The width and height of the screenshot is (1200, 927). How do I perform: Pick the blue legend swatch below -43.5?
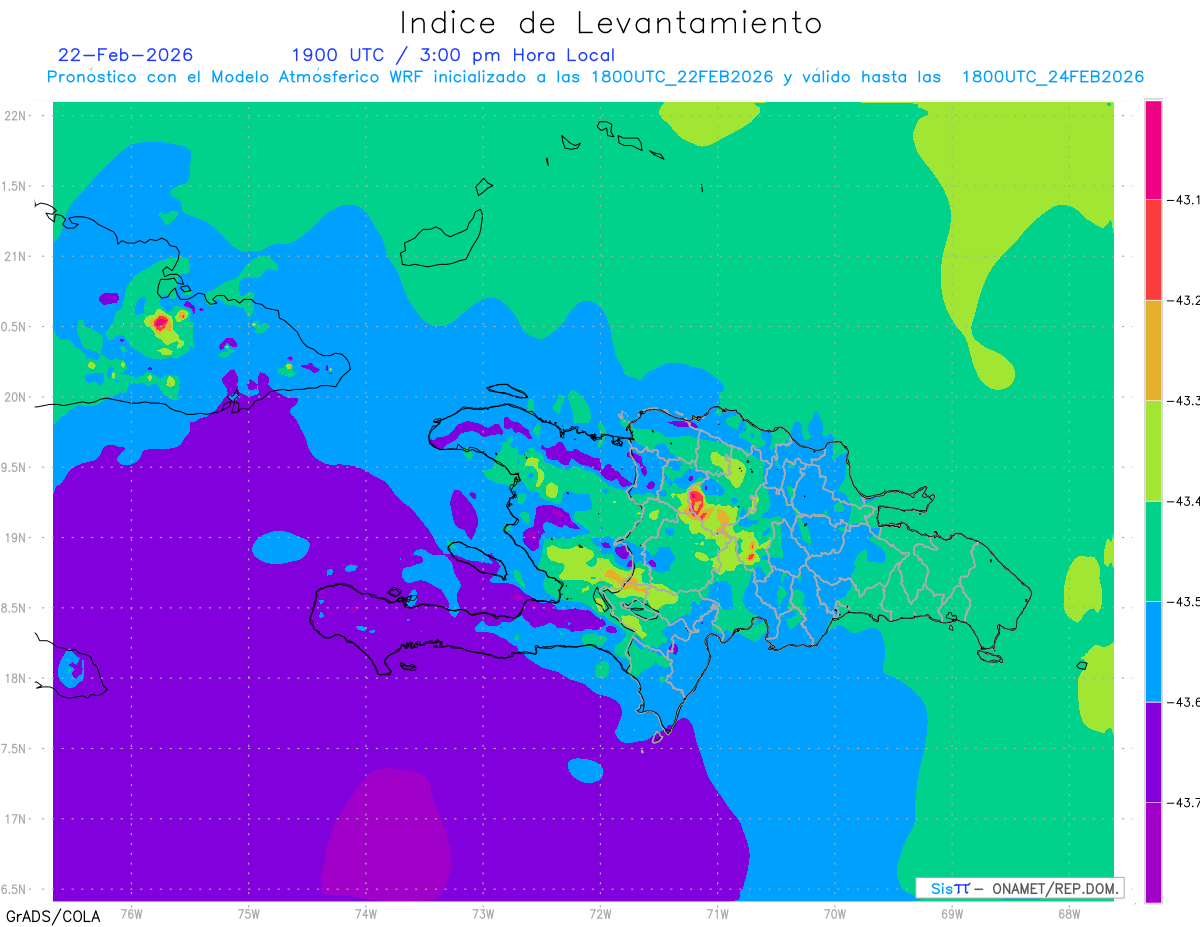[1153, 652]
